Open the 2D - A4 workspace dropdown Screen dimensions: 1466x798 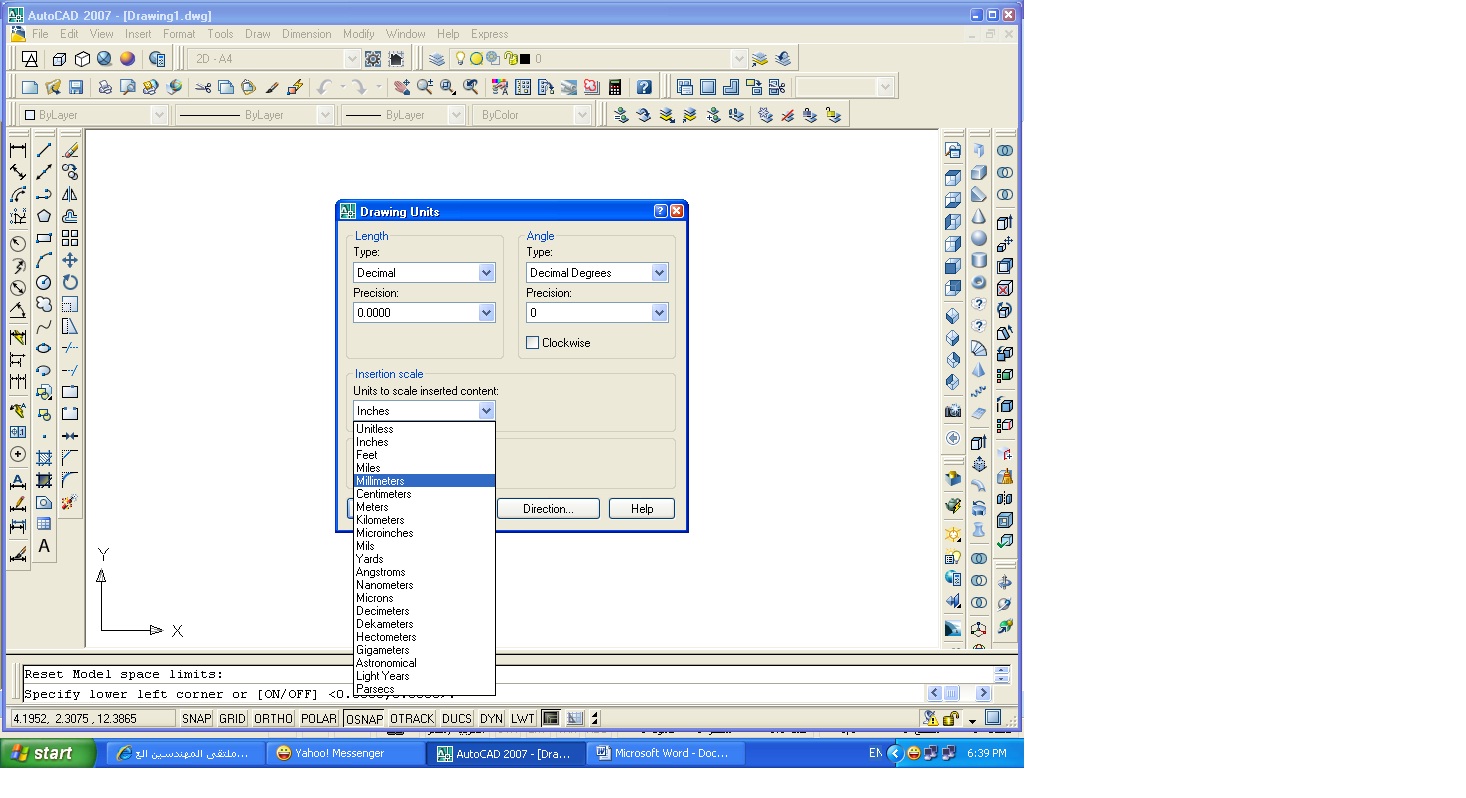(x=274, y=59)
